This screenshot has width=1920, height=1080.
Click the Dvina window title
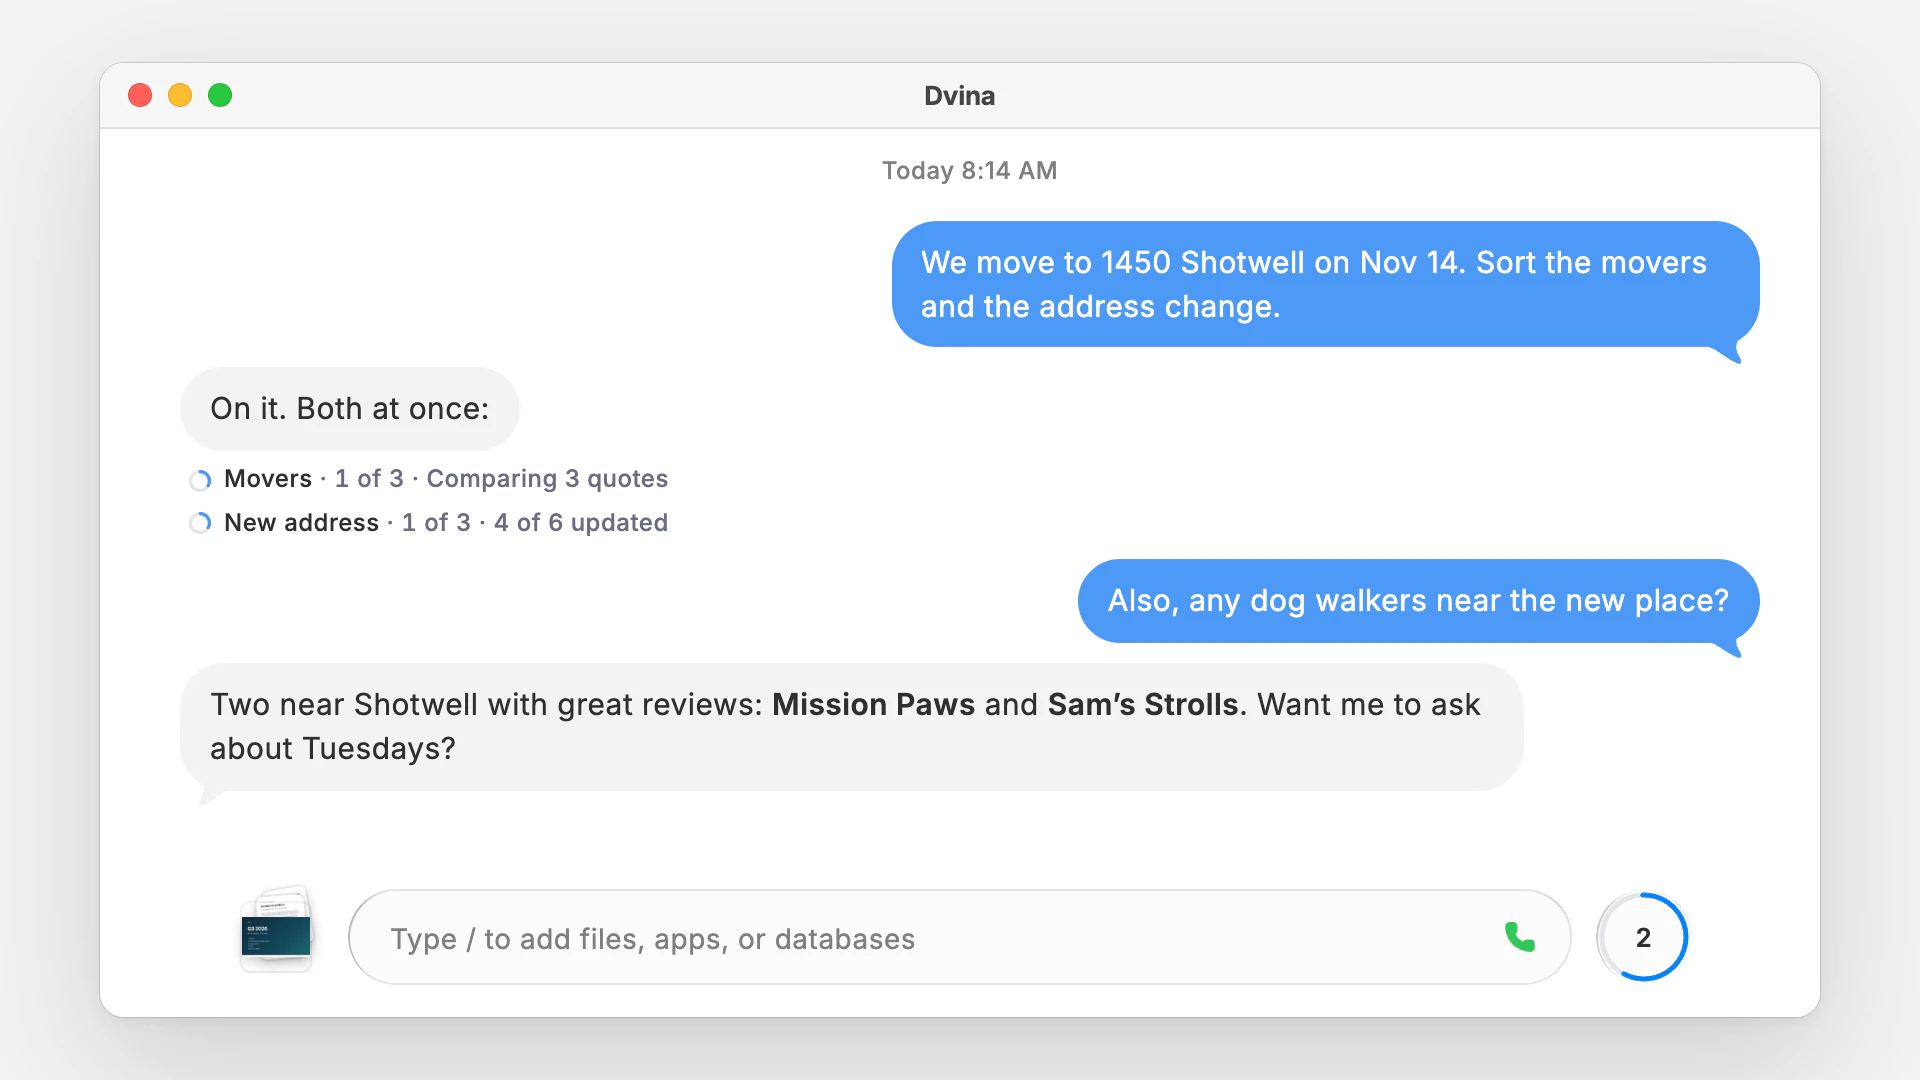[x=959, y=96]
